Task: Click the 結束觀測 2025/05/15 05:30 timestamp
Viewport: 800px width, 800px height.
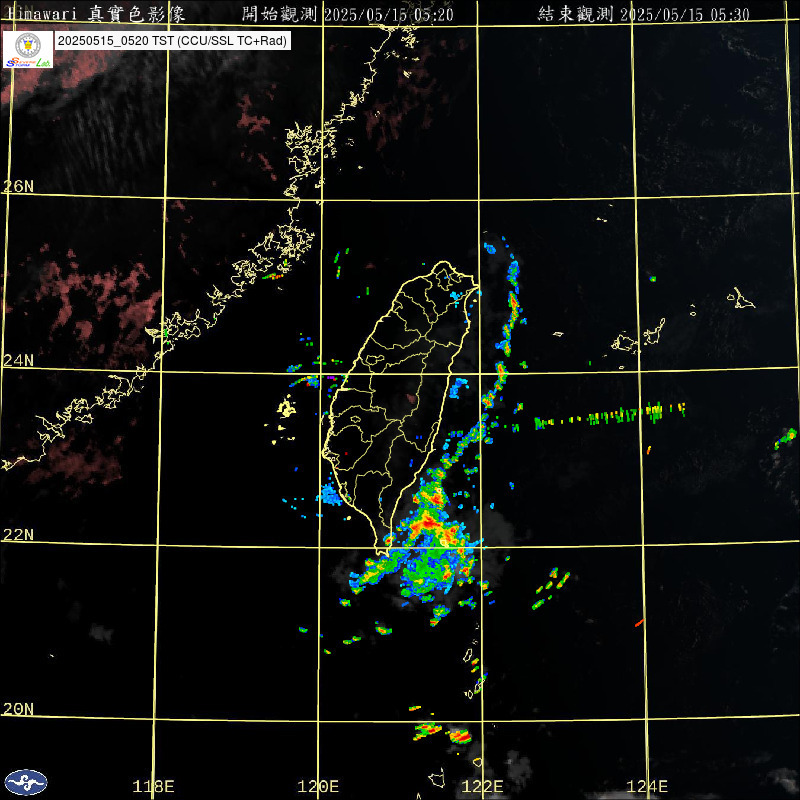Action: [x=643, y=14]
